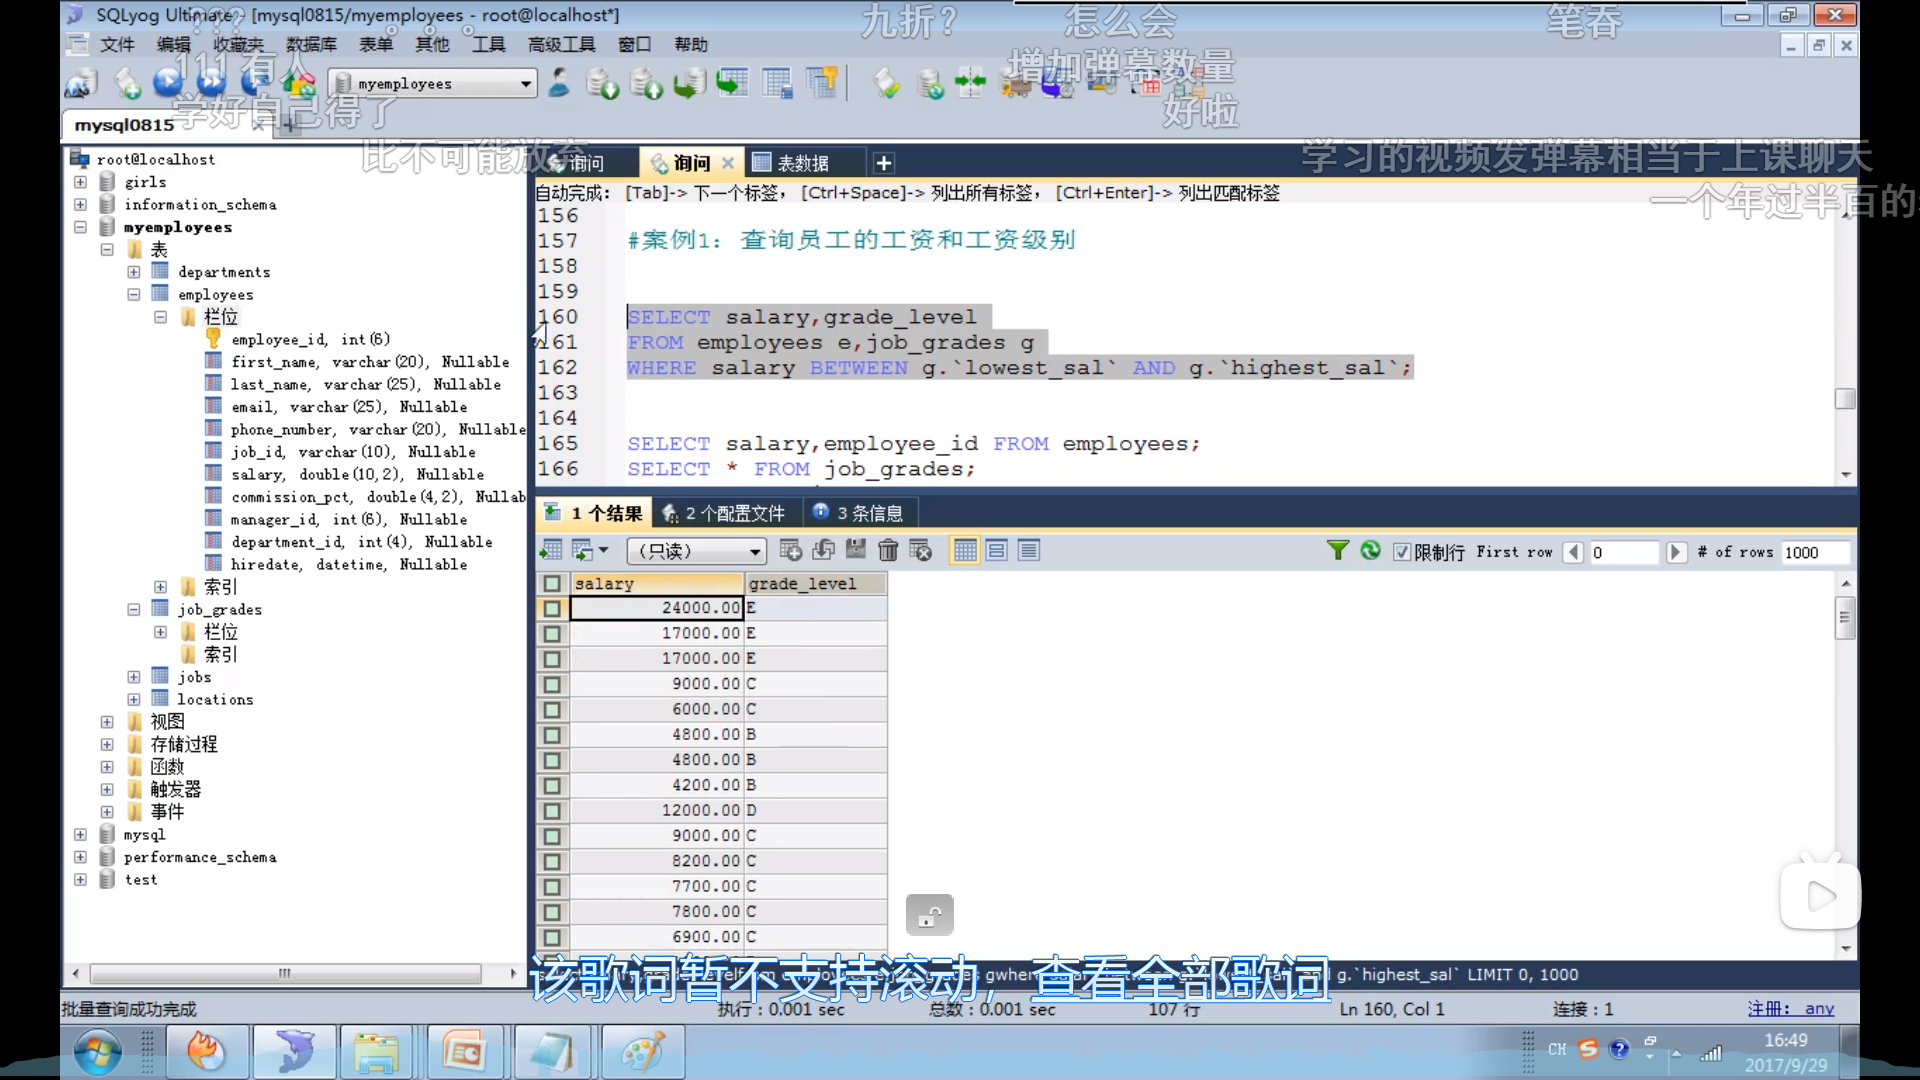Click the First row input field

(x=1624, y=552)
